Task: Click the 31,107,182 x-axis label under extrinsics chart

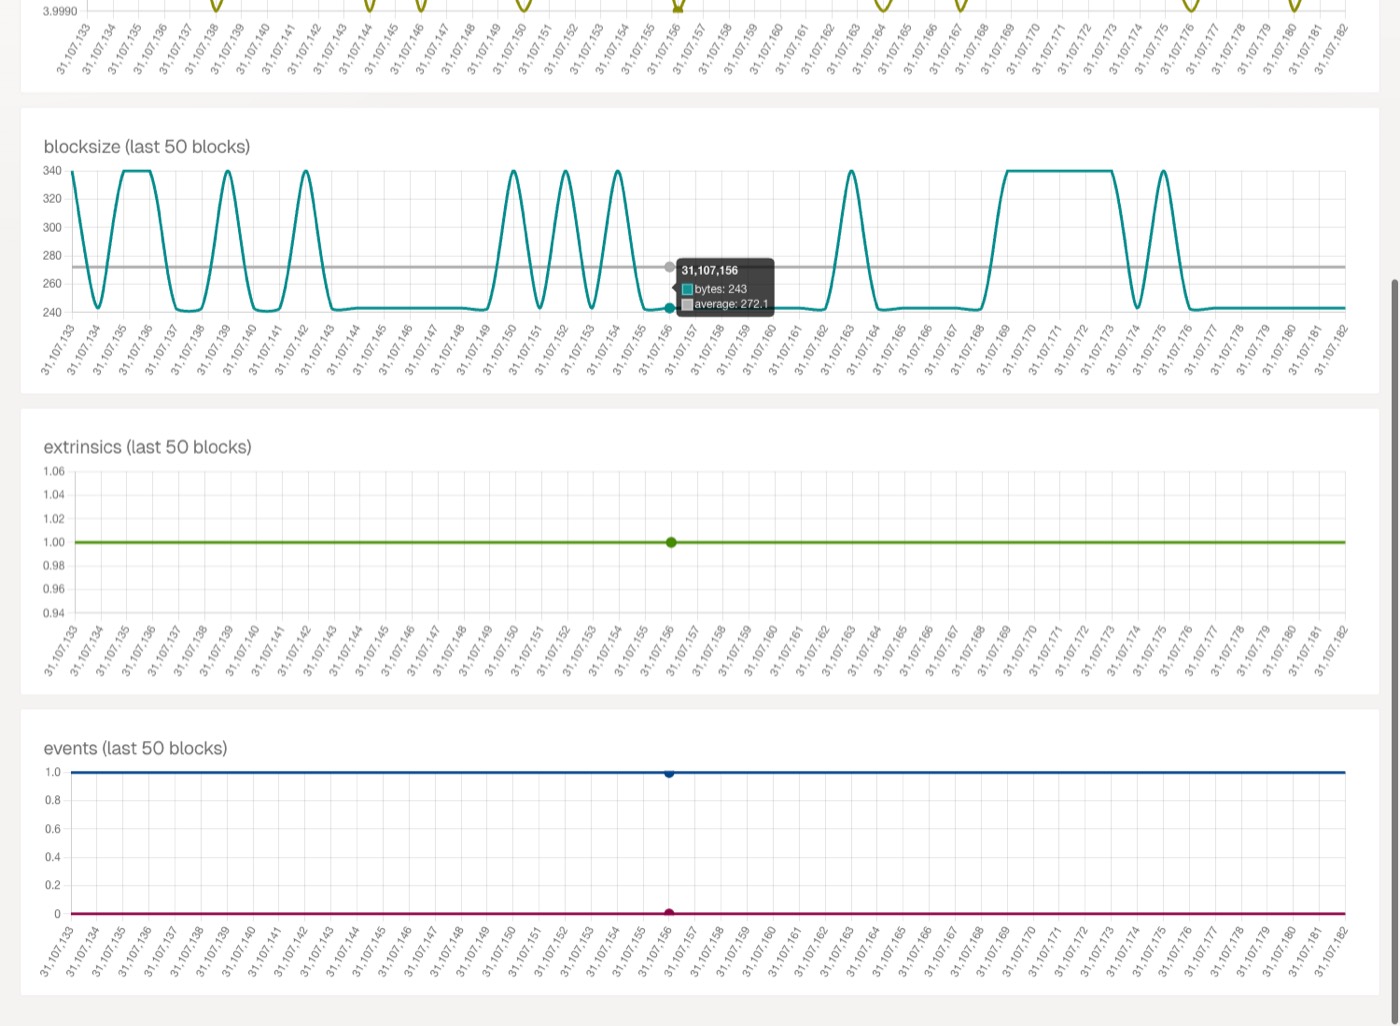Action: [x=1332, y=651]
